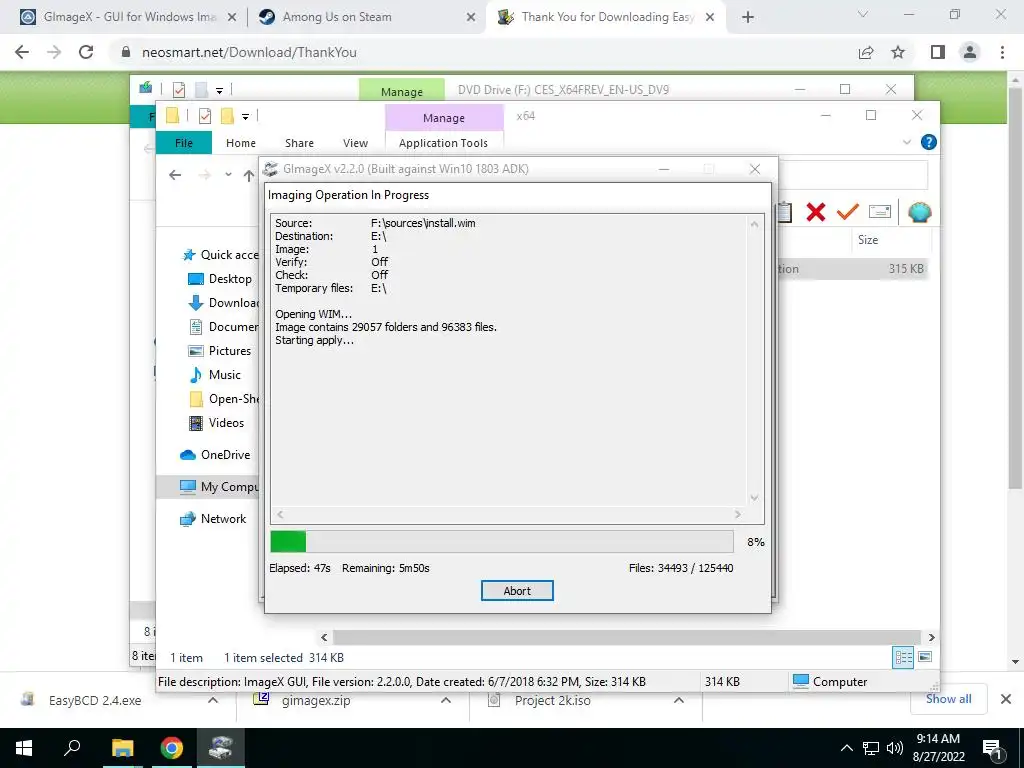Open the View ribbon tab

(x=355, y=142)
